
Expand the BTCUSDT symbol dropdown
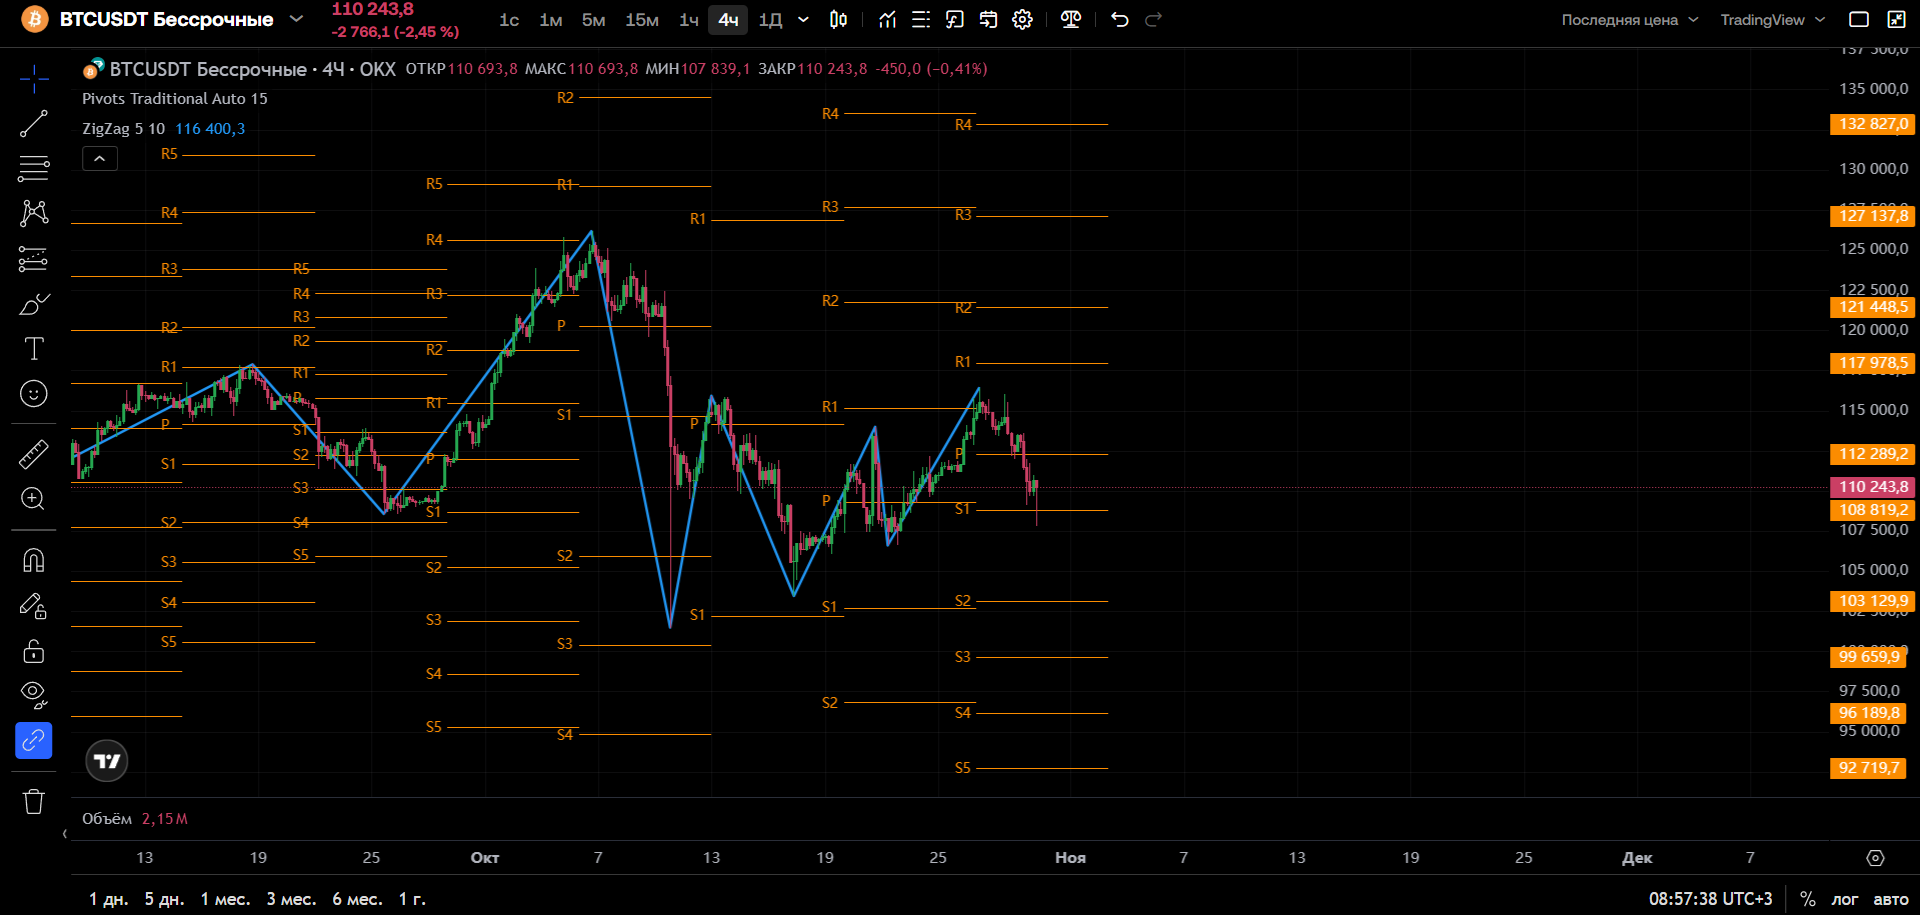tap(296, 19)
